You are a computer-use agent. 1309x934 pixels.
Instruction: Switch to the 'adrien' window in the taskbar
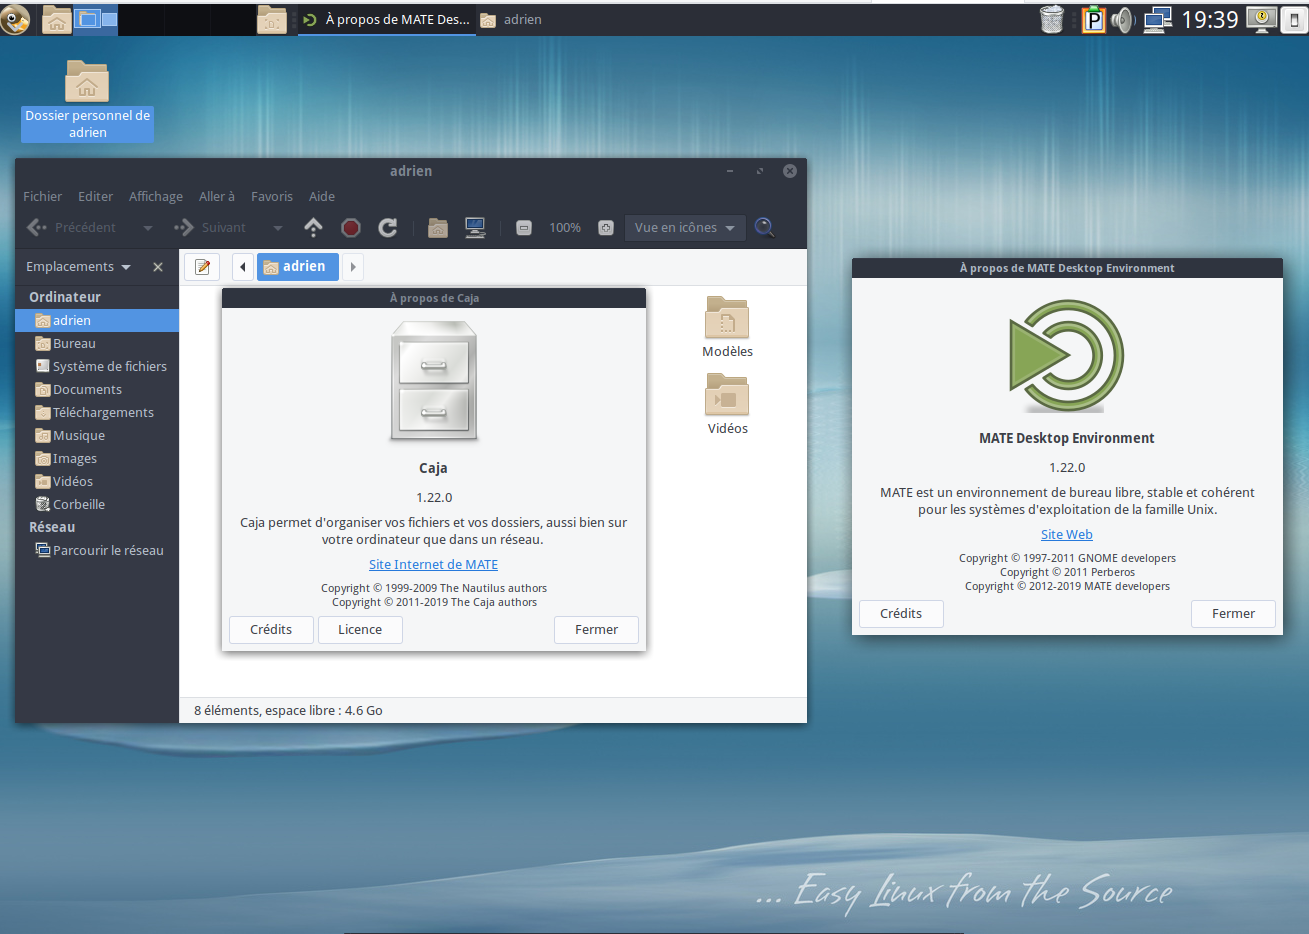tap(512, 19)
